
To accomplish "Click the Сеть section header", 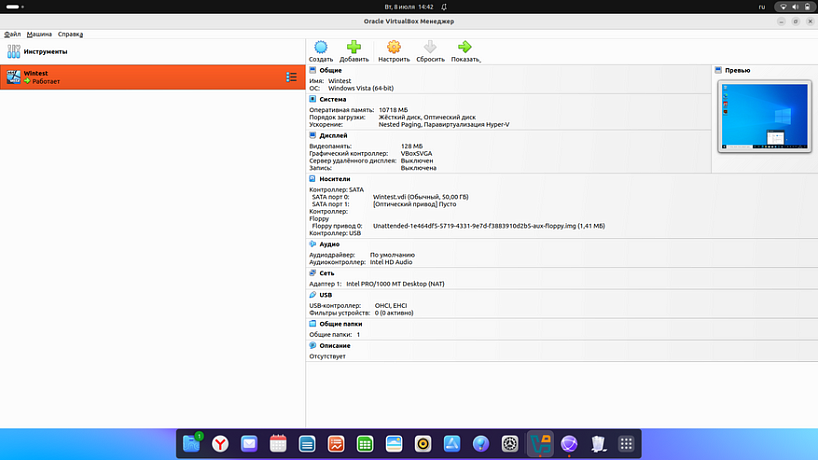I will coord(327,272).
